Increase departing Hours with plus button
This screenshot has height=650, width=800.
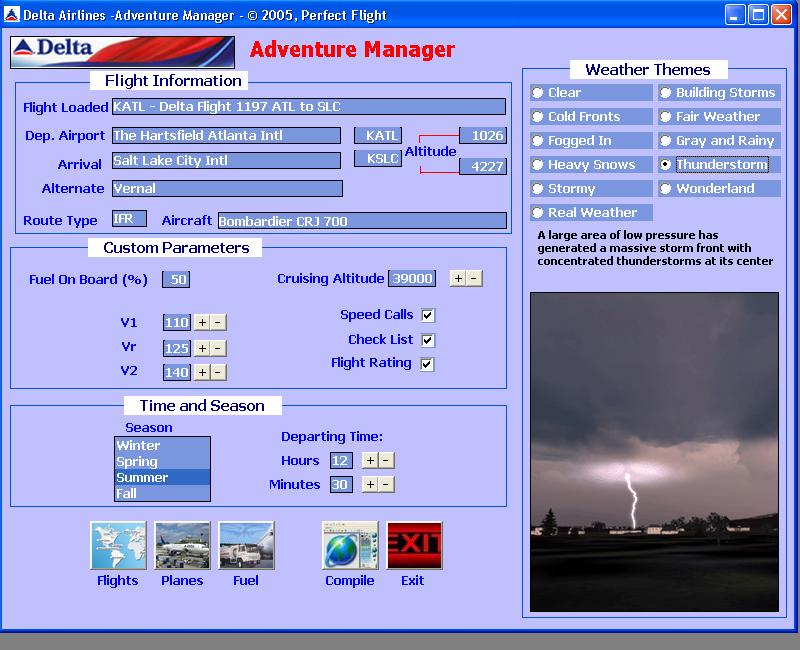coord(370,460)
